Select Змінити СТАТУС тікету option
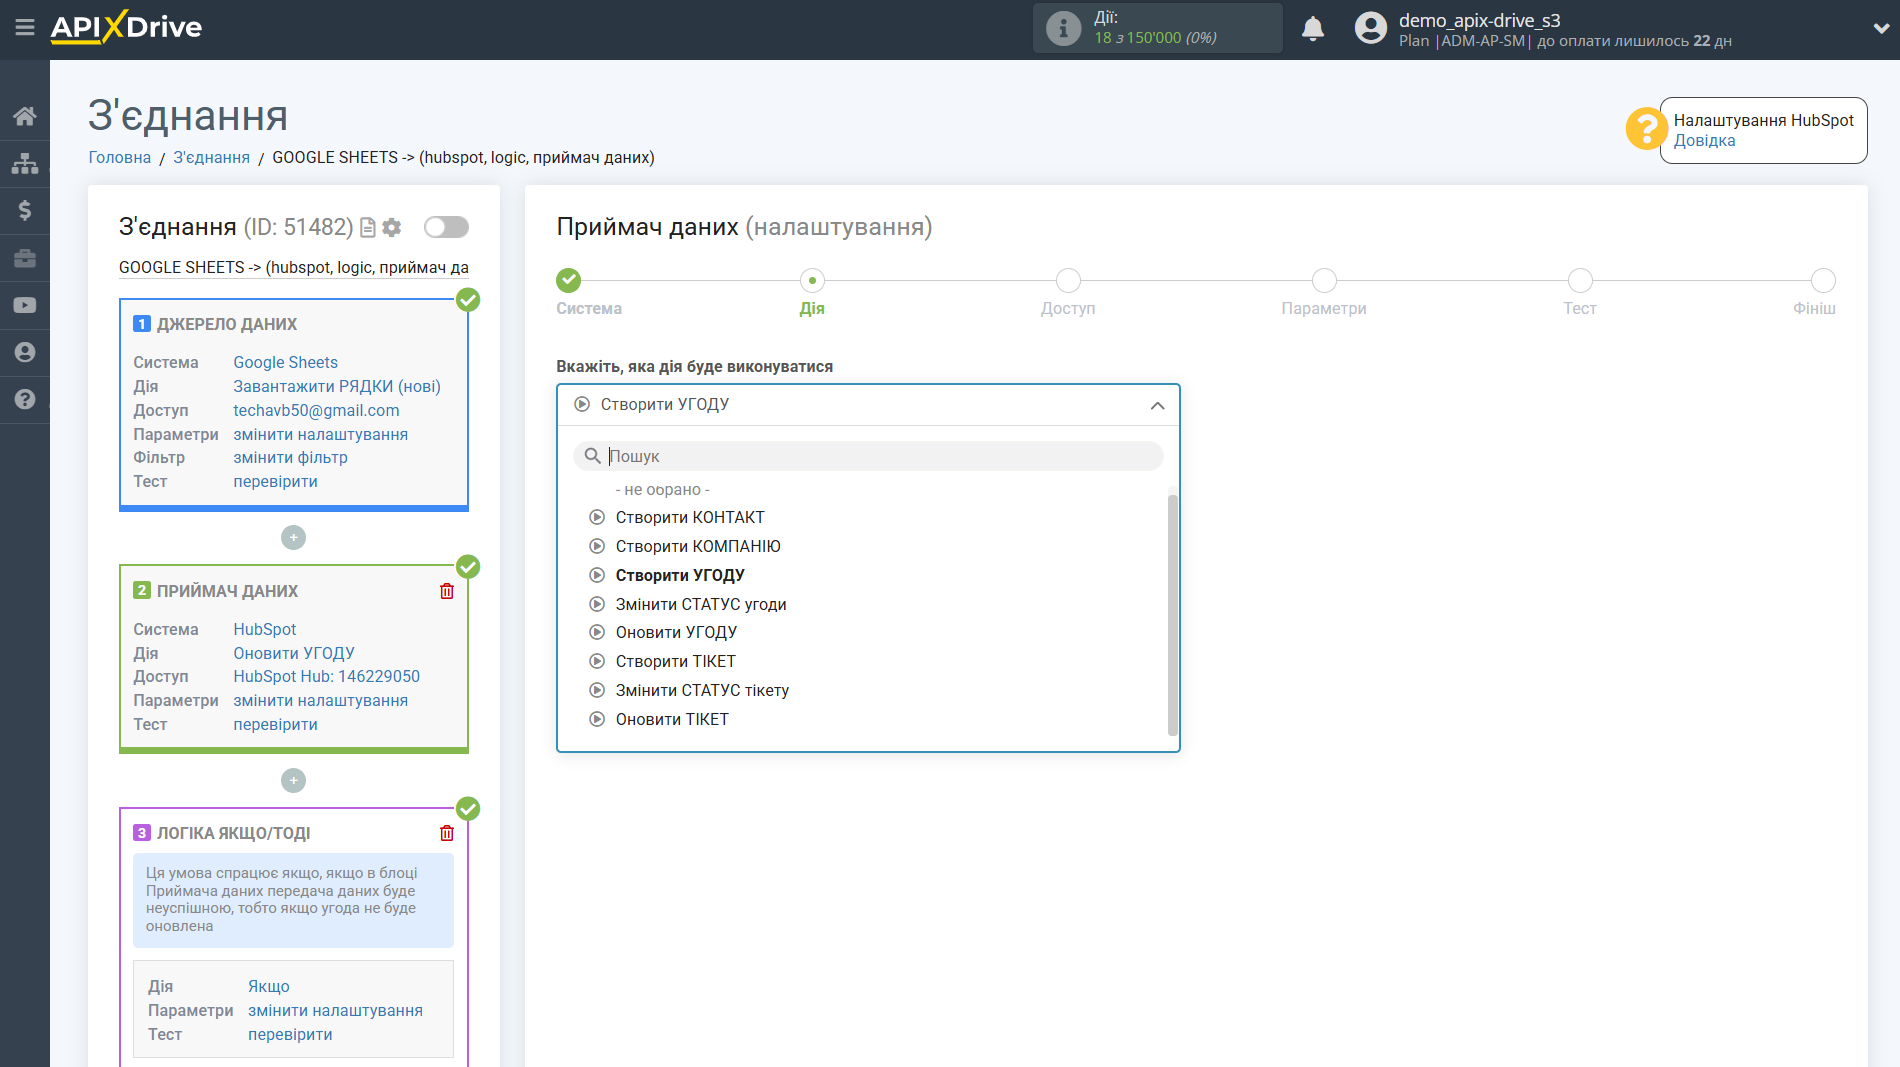This screenshot has height=1067, width=1900. 702,691
